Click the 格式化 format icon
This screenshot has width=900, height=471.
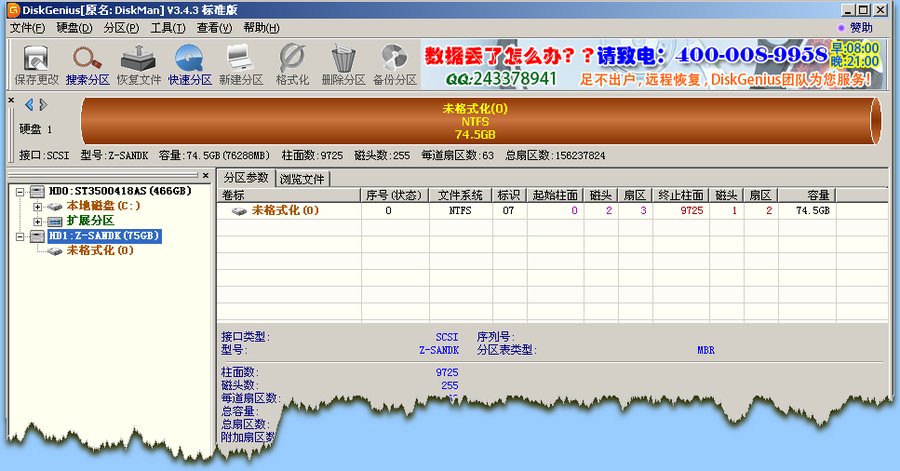point(292,64)
